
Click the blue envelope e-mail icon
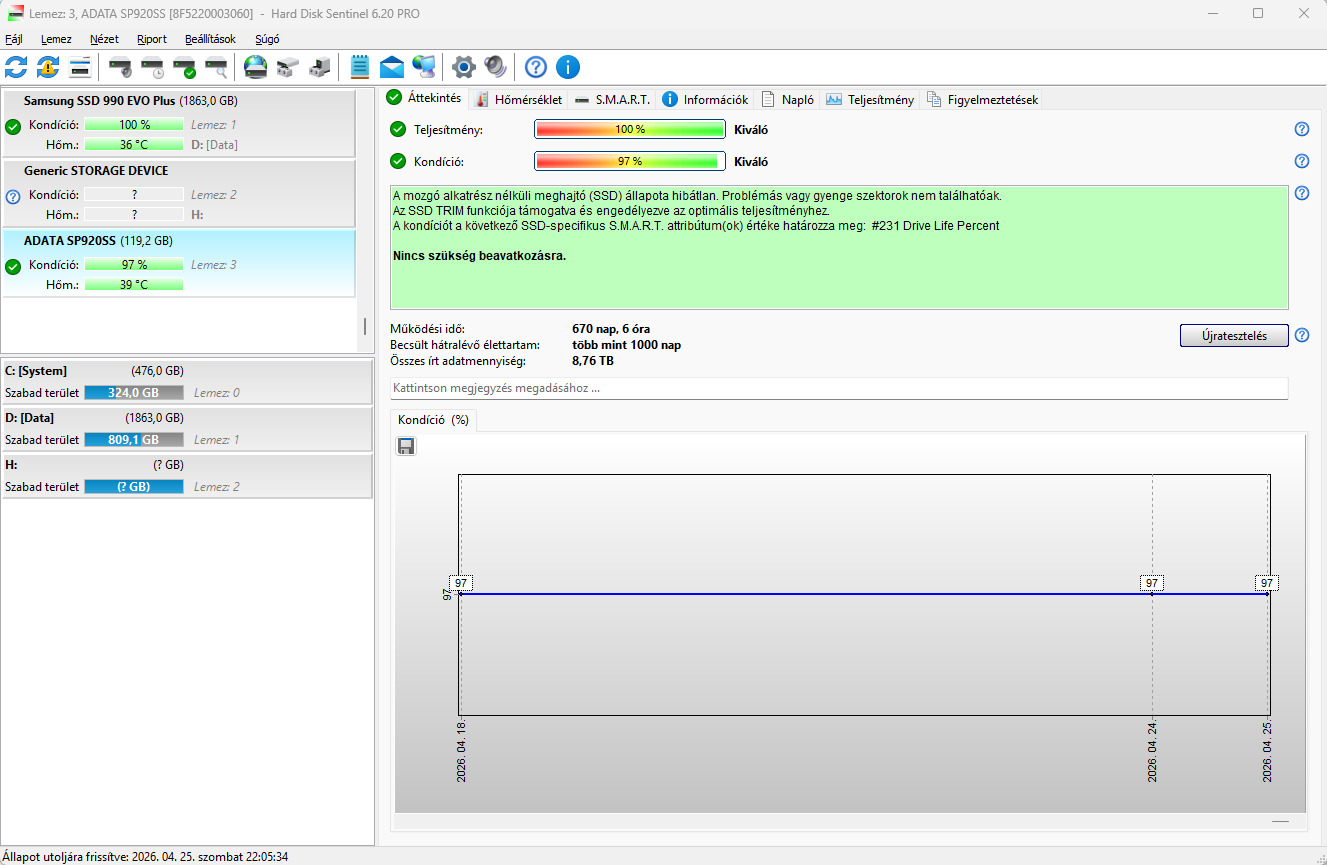pyautogui.click(x=392, y=67)
